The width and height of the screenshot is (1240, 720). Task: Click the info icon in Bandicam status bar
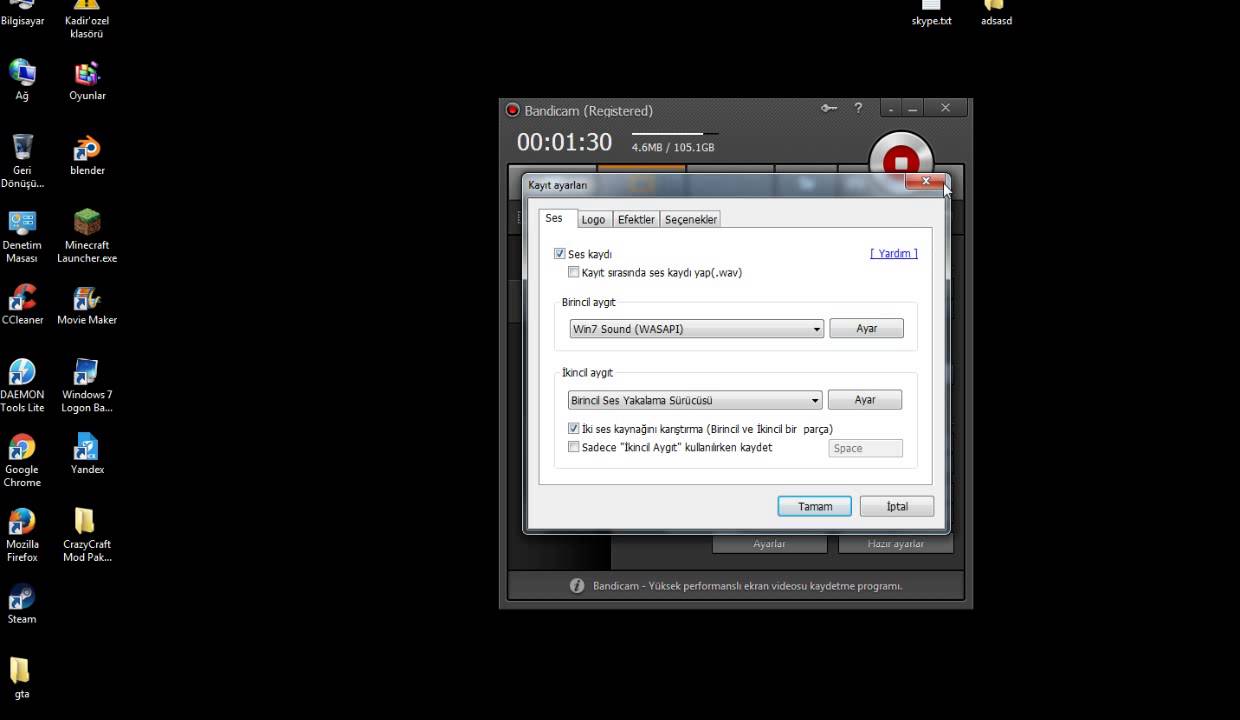pyautogui.click(x=577, y=586)
